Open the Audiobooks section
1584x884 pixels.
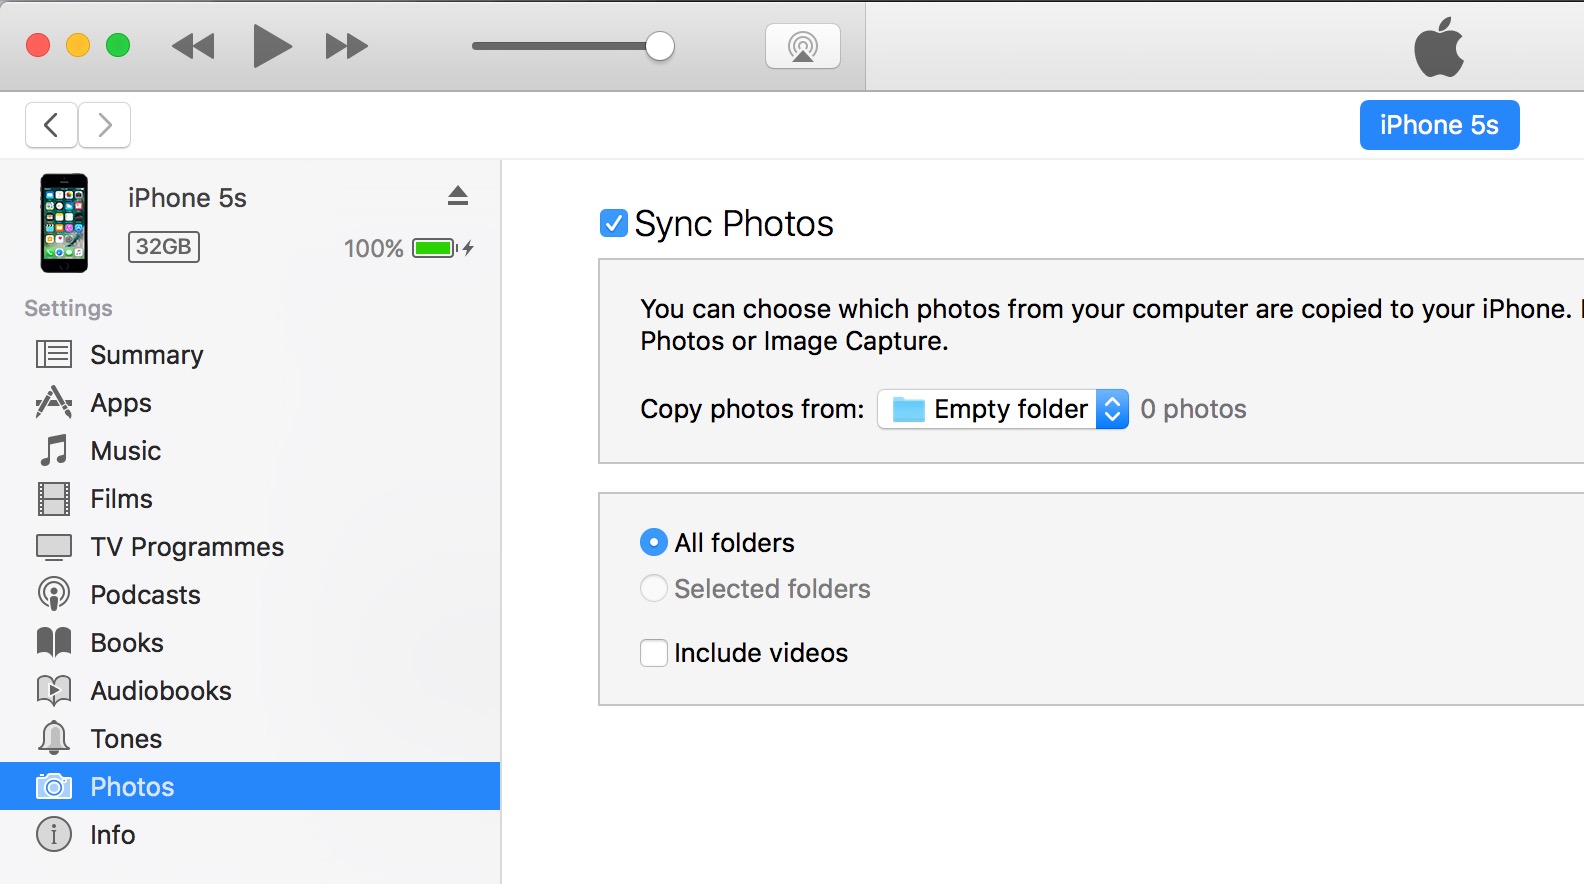point(160,691)
